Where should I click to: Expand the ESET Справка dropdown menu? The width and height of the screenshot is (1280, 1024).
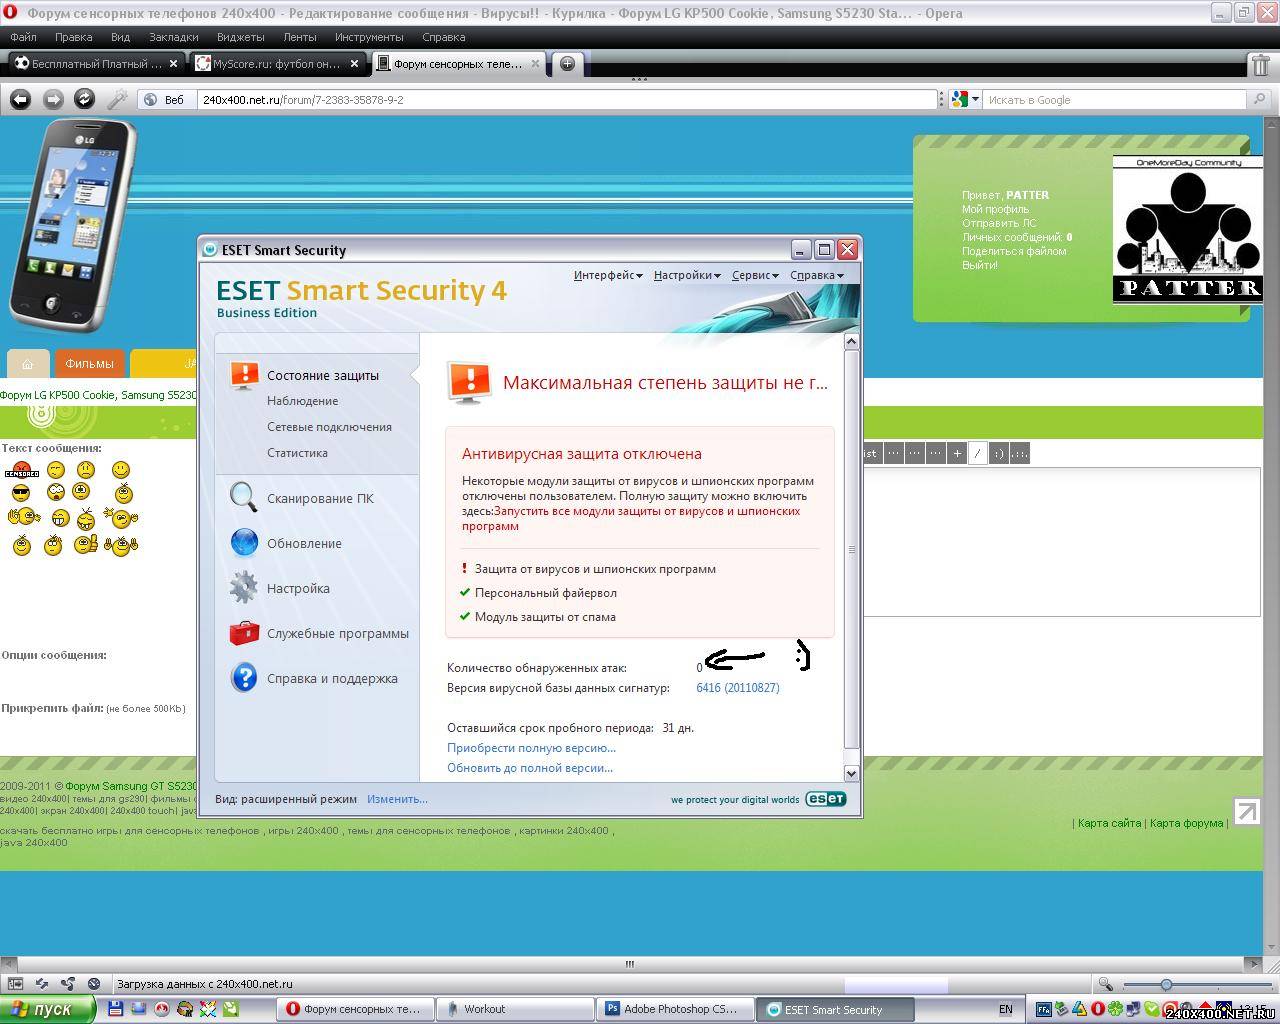(x=817, y=275)
